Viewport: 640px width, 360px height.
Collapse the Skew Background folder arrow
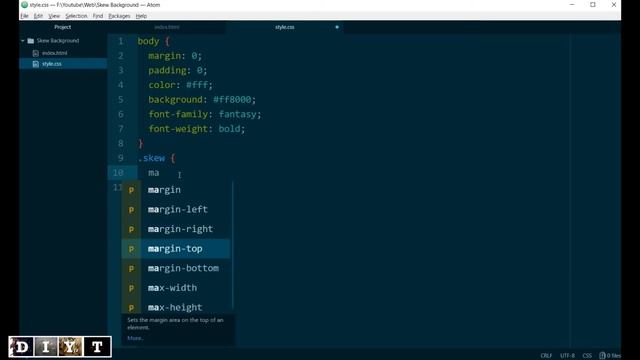click(23, 41)
